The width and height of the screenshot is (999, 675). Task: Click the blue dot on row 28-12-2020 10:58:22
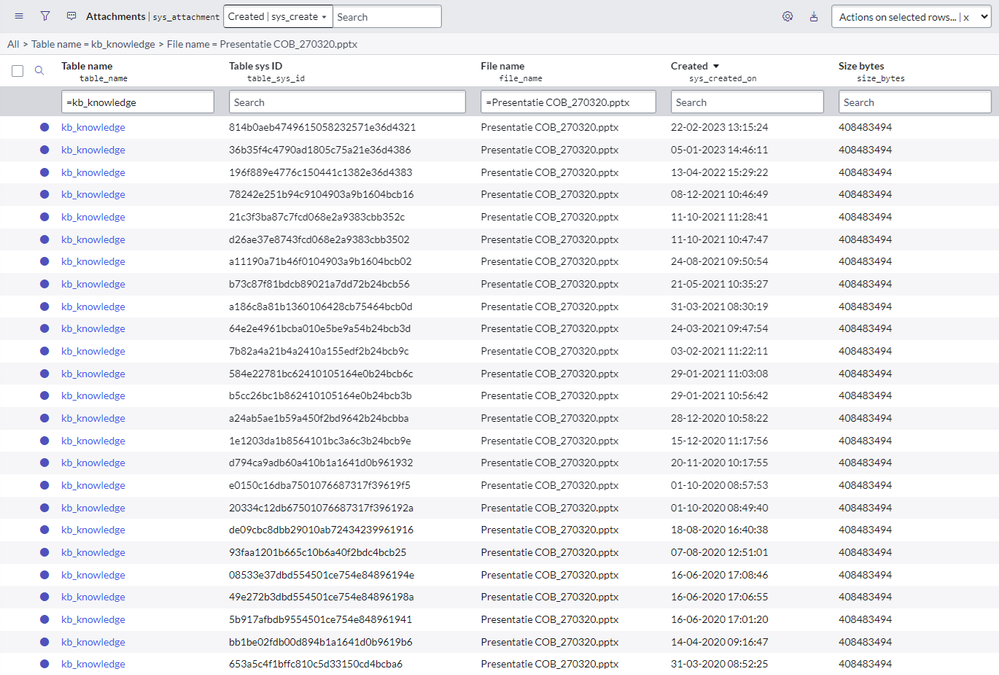45,418
